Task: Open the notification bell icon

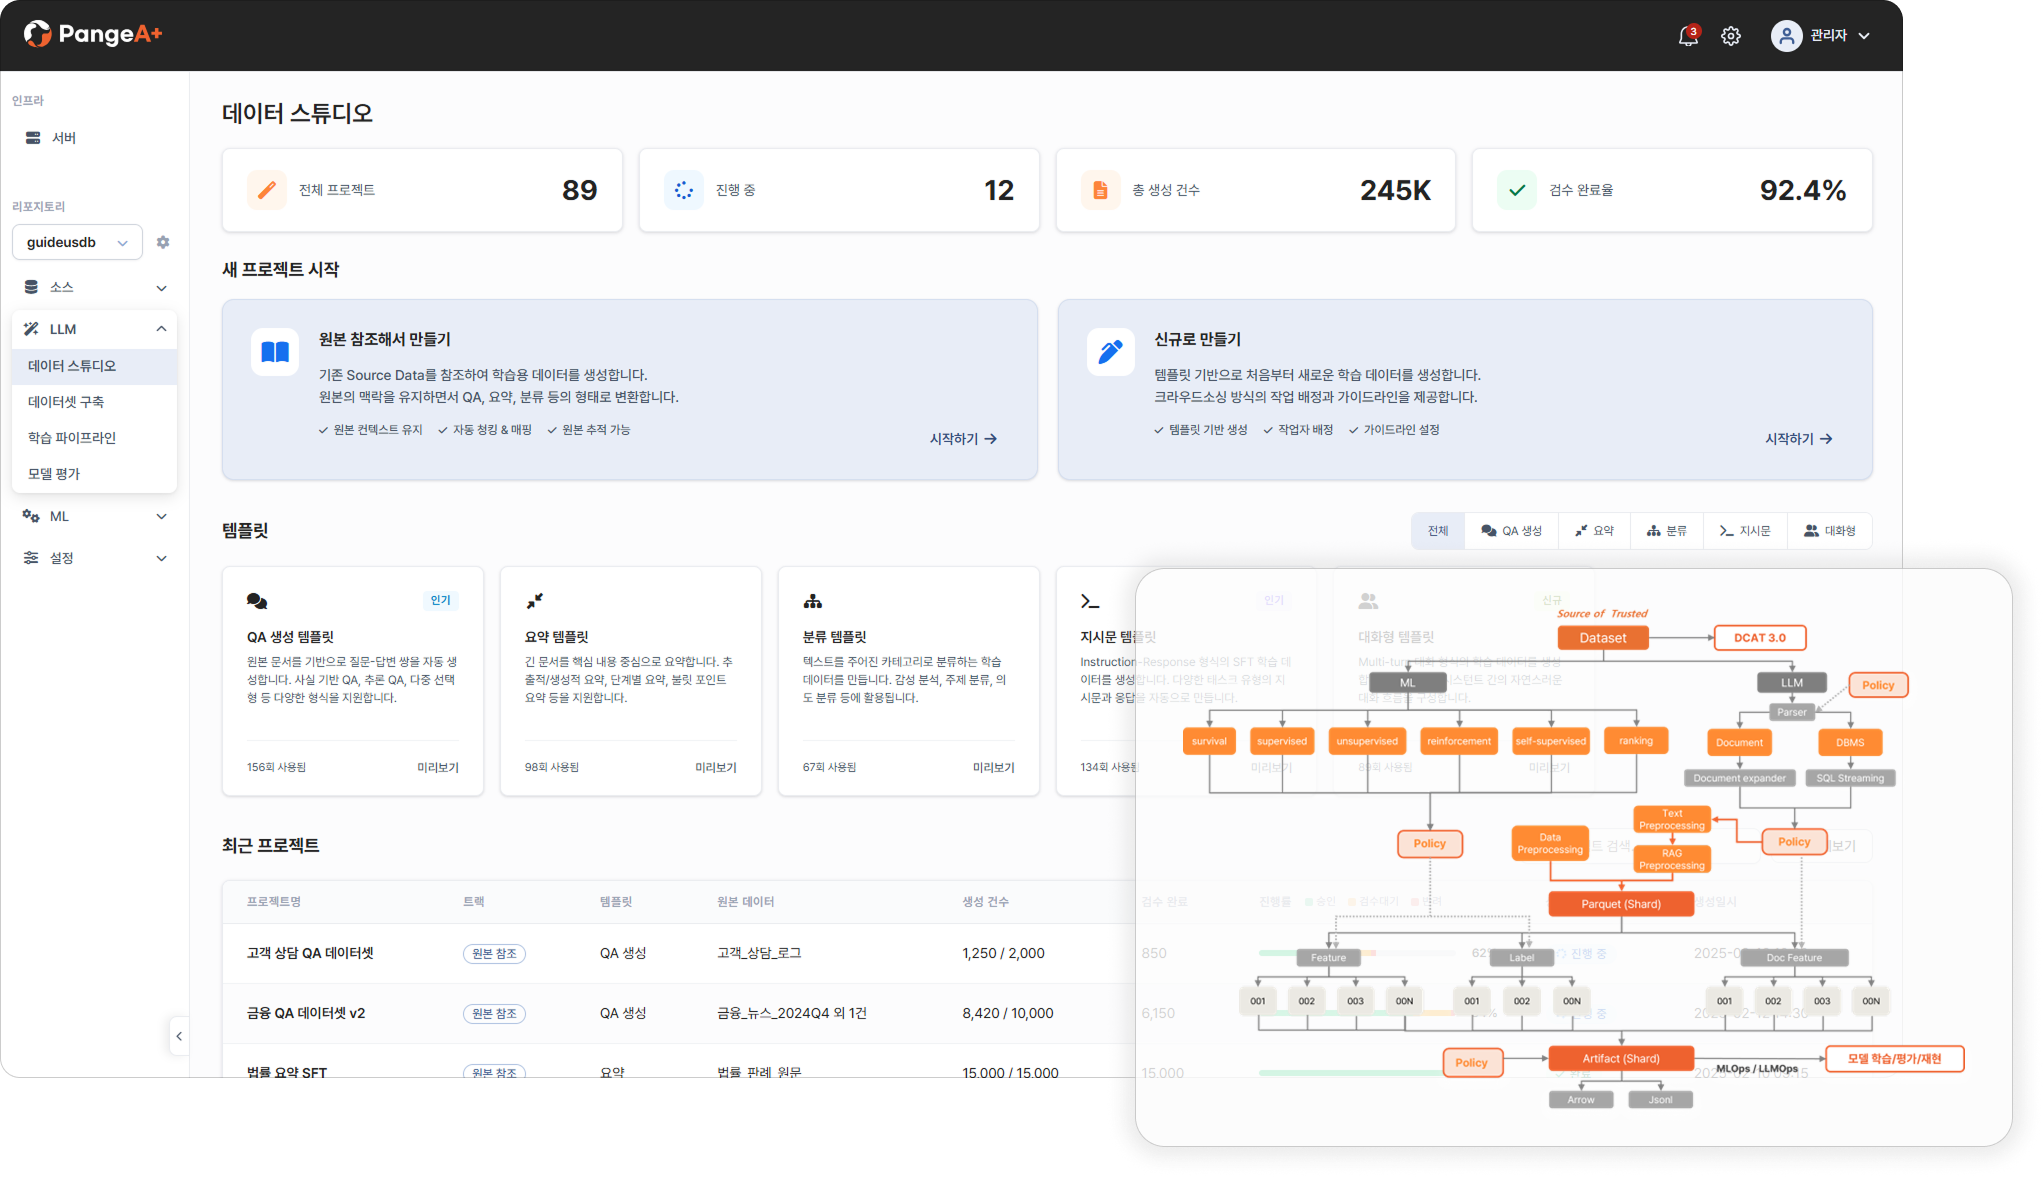Action: 1687,36
